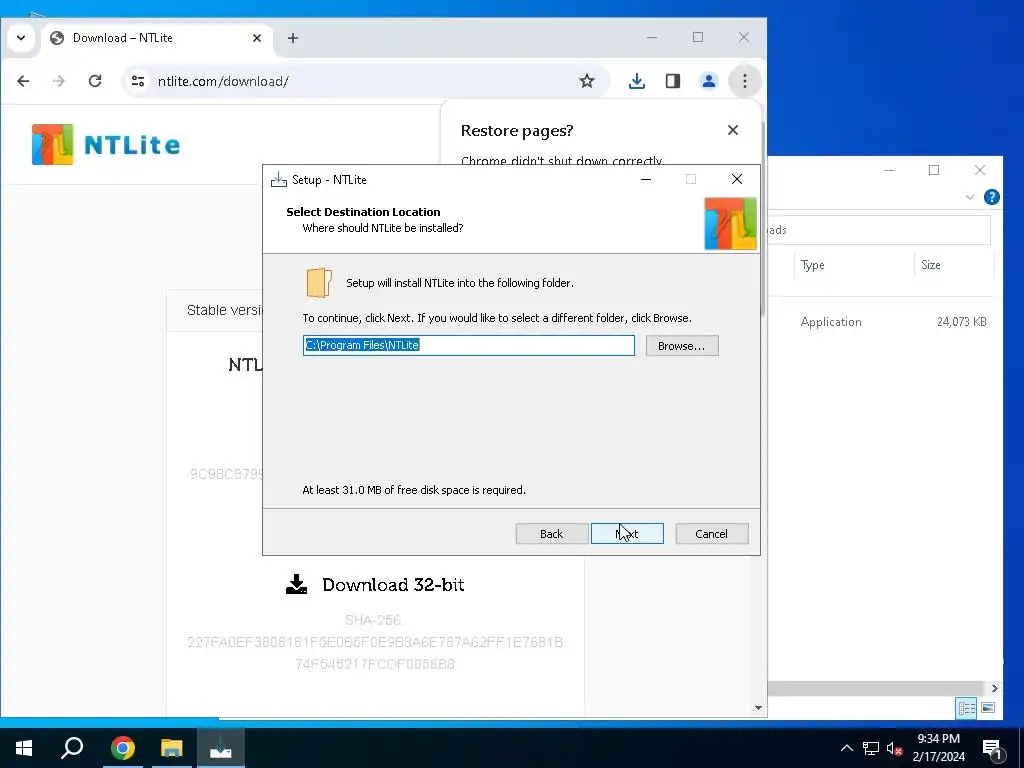Open a new Chrome tab
This screenshot has height=768, width=1024.
pyautogui.click(x=293, y=38)
